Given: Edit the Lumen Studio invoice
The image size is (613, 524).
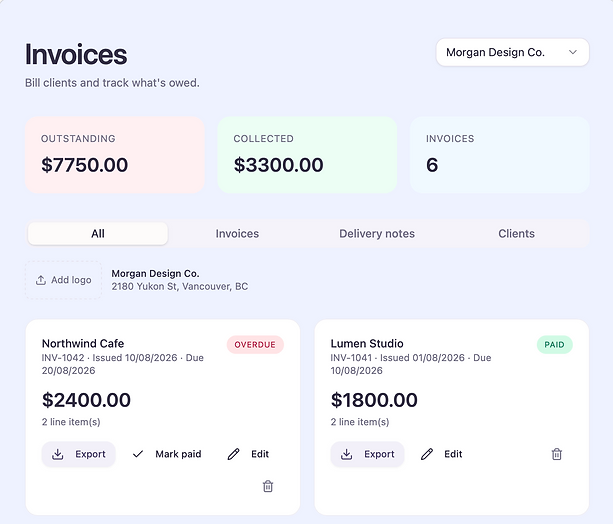Looking at the screenshot, I should click(442, 454).
